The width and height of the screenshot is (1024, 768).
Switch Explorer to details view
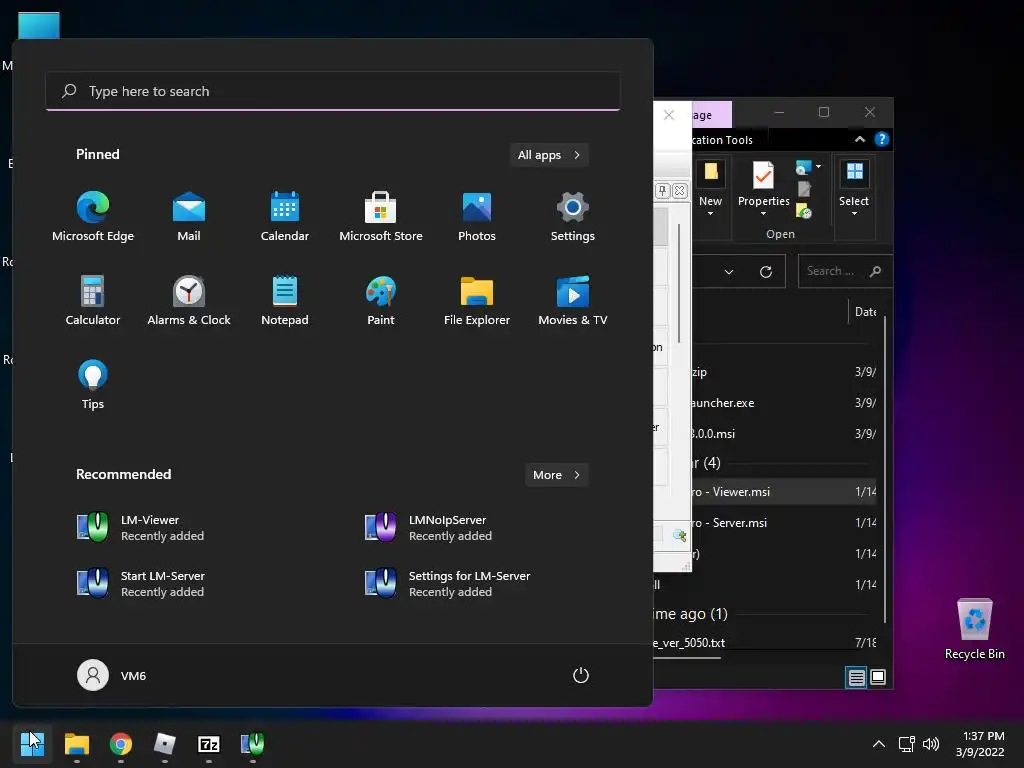(x=856, y=677)
